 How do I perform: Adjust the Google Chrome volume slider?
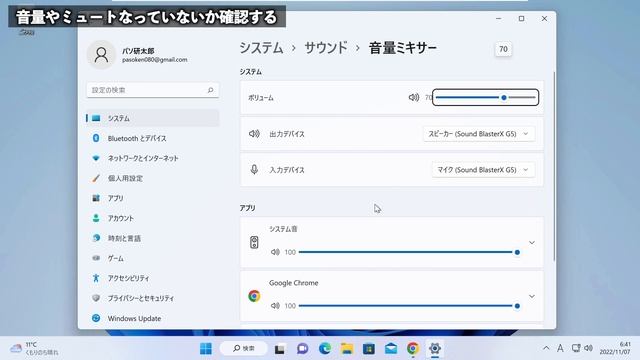[x=409, y=306]
